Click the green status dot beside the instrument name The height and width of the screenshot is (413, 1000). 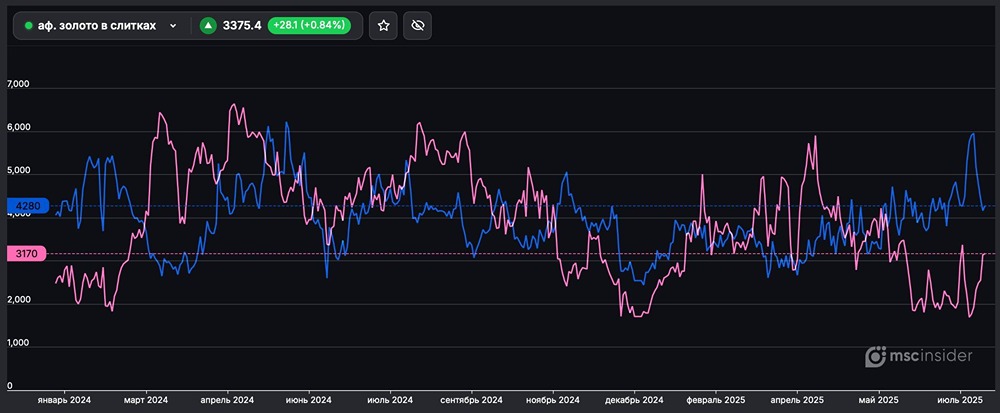tap(29, 26)
